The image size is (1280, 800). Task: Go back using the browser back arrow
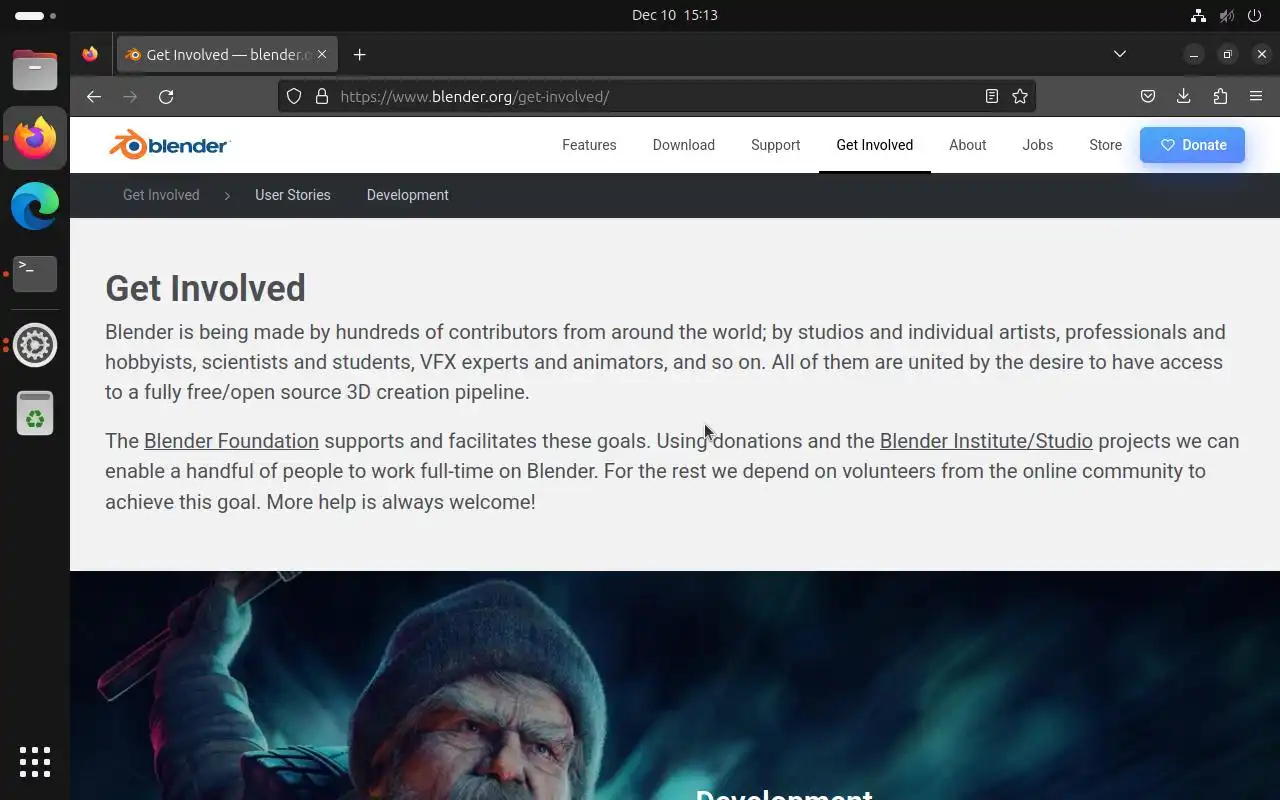93,96
